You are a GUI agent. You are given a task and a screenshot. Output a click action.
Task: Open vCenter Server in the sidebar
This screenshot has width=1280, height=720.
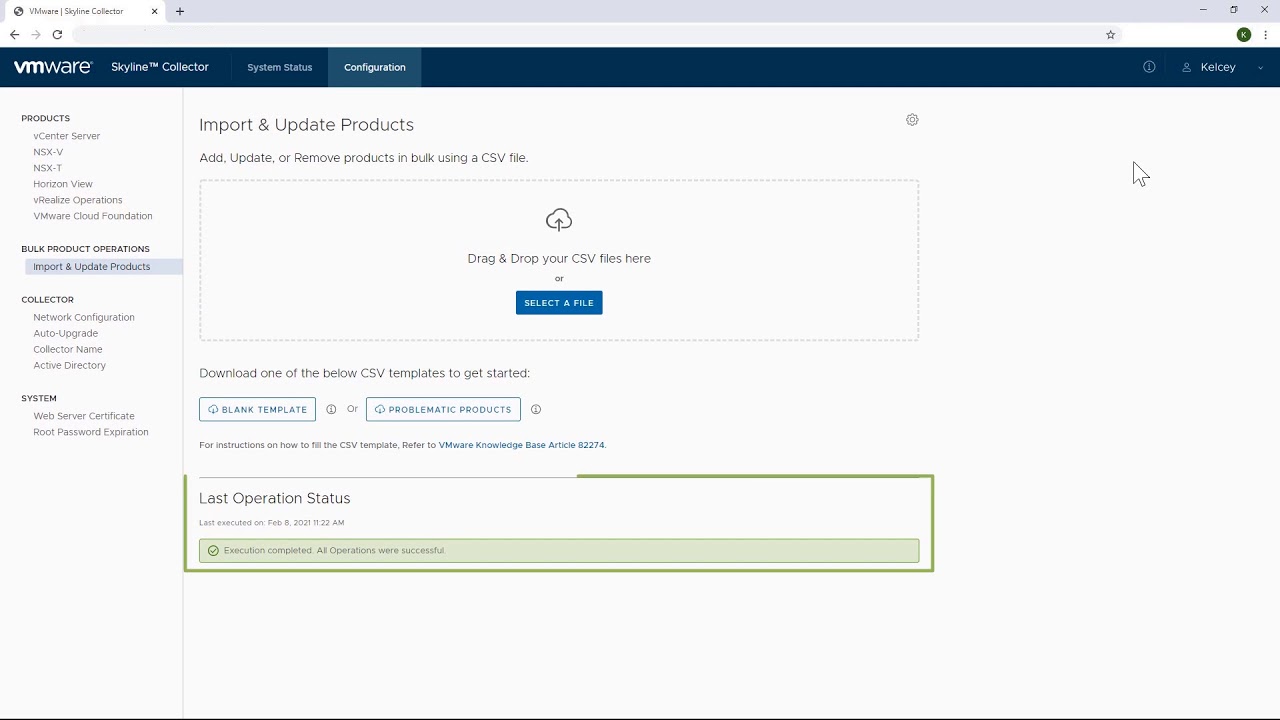67,136
